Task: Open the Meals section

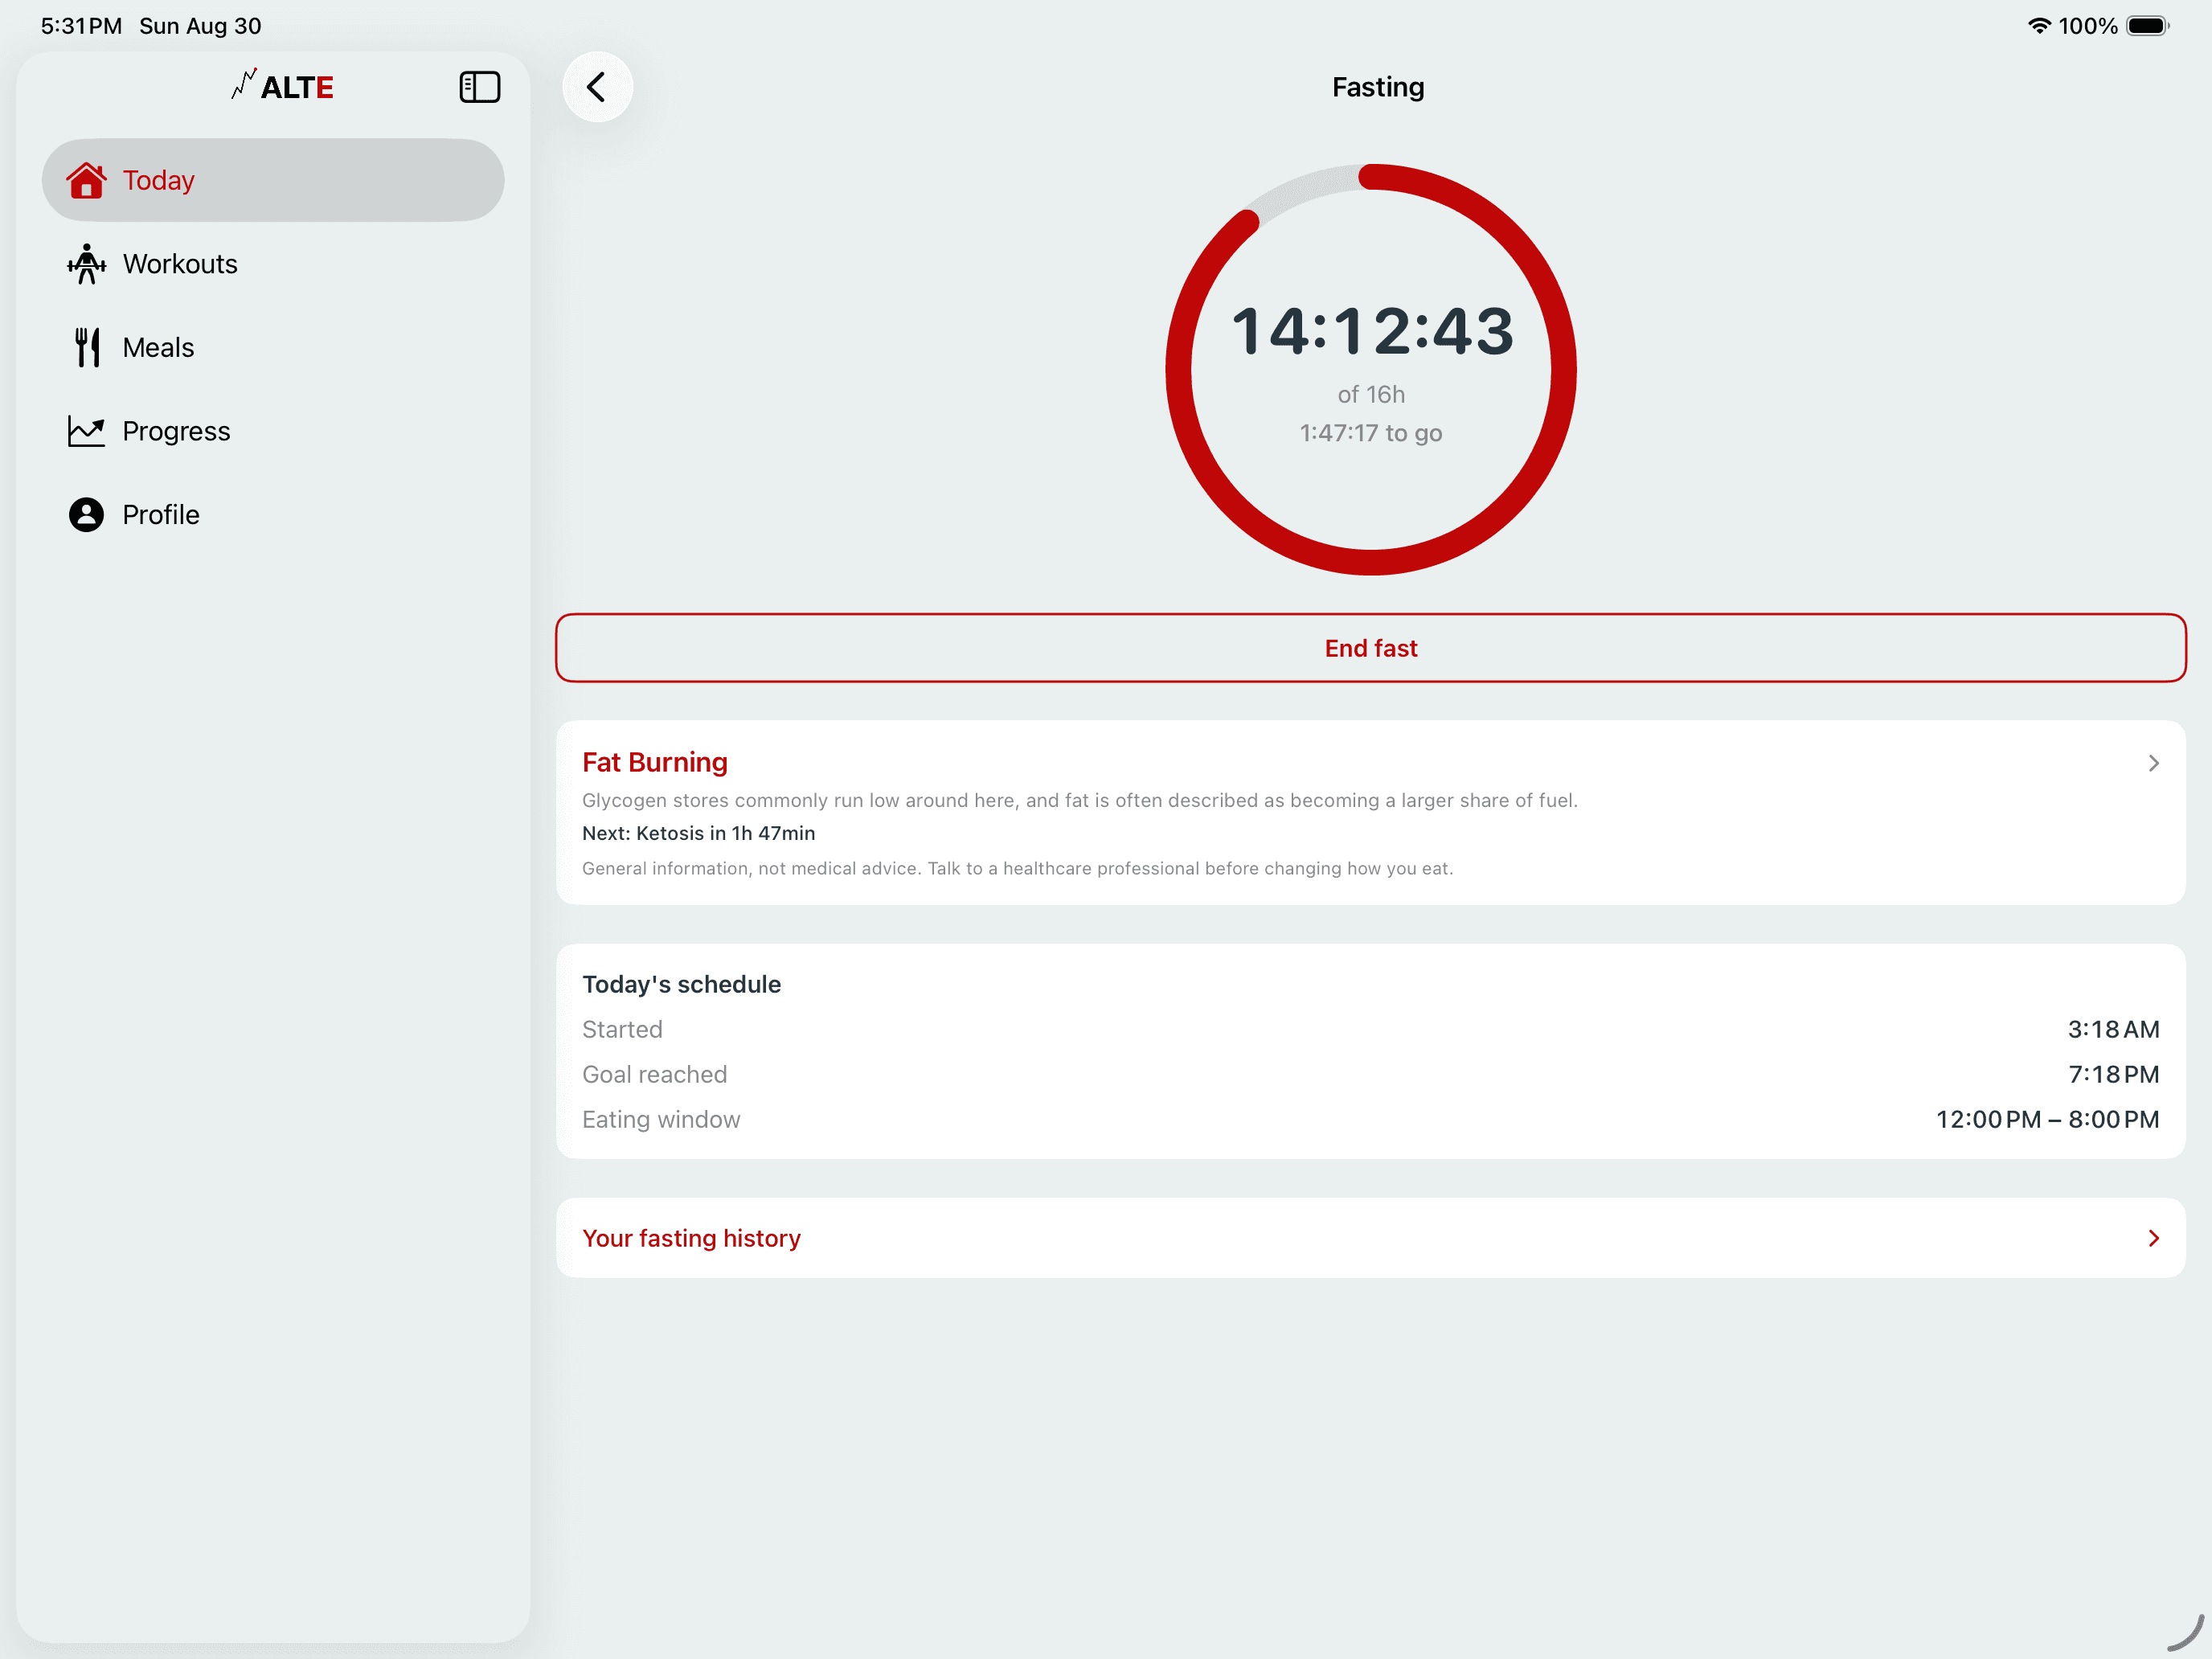Action: 273,347
